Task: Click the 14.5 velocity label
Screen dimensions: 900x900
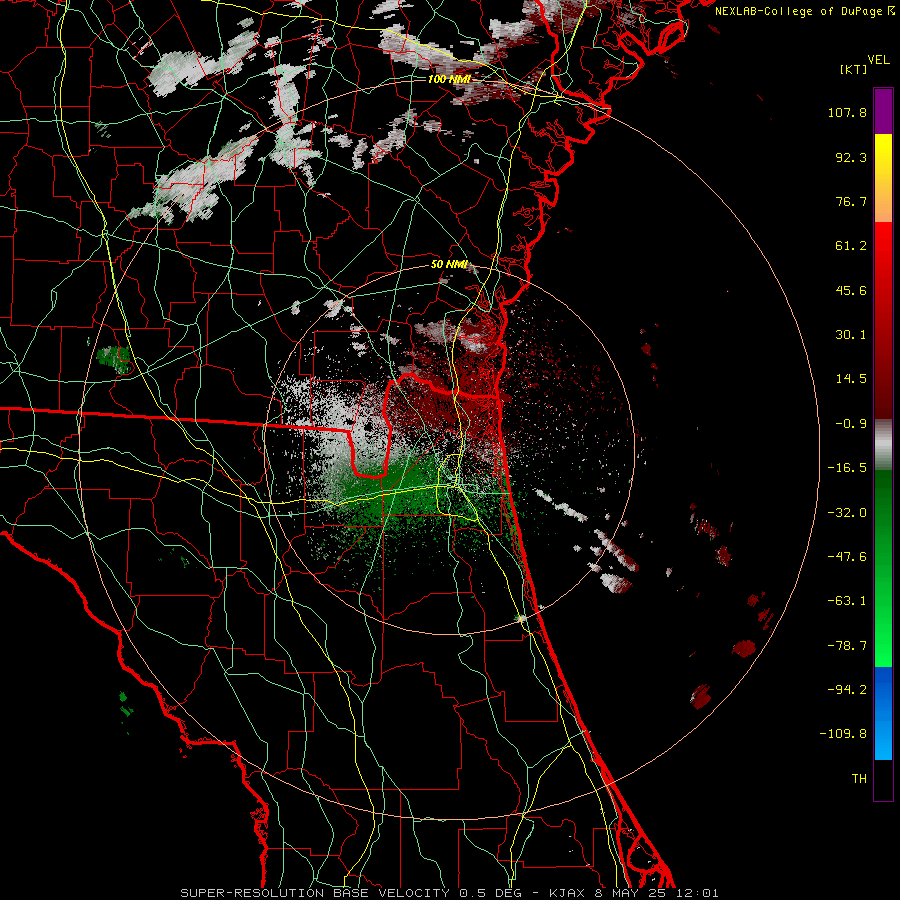Action: (851, 379)
